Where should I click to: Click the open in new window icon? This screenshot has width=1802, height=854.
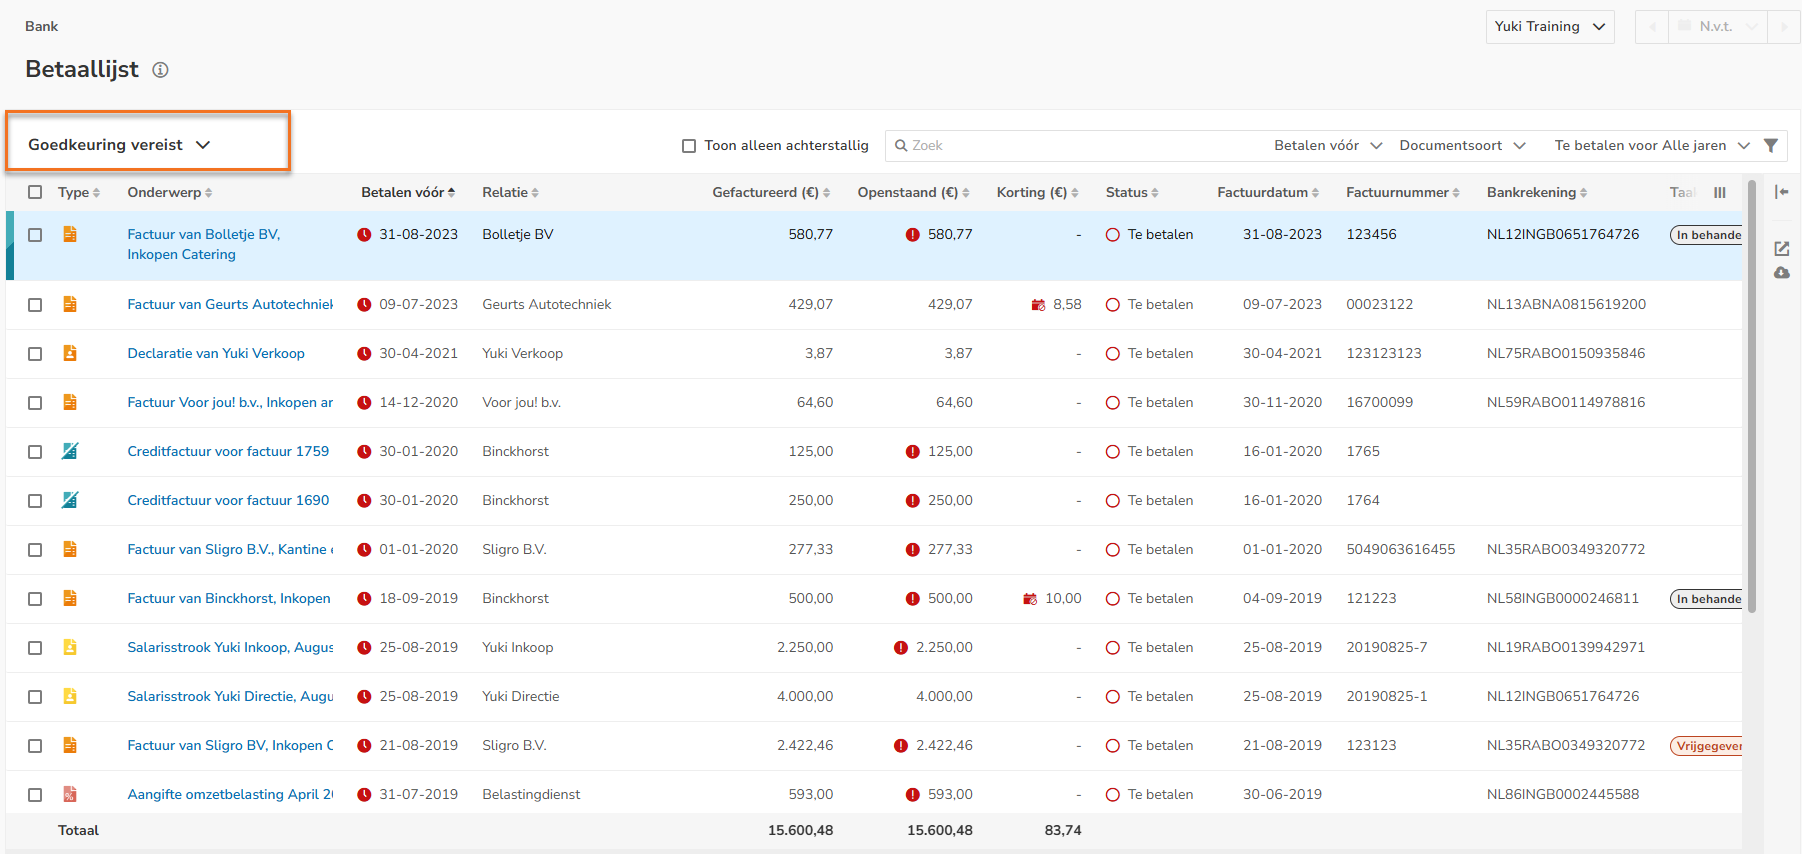(1781, 248)
